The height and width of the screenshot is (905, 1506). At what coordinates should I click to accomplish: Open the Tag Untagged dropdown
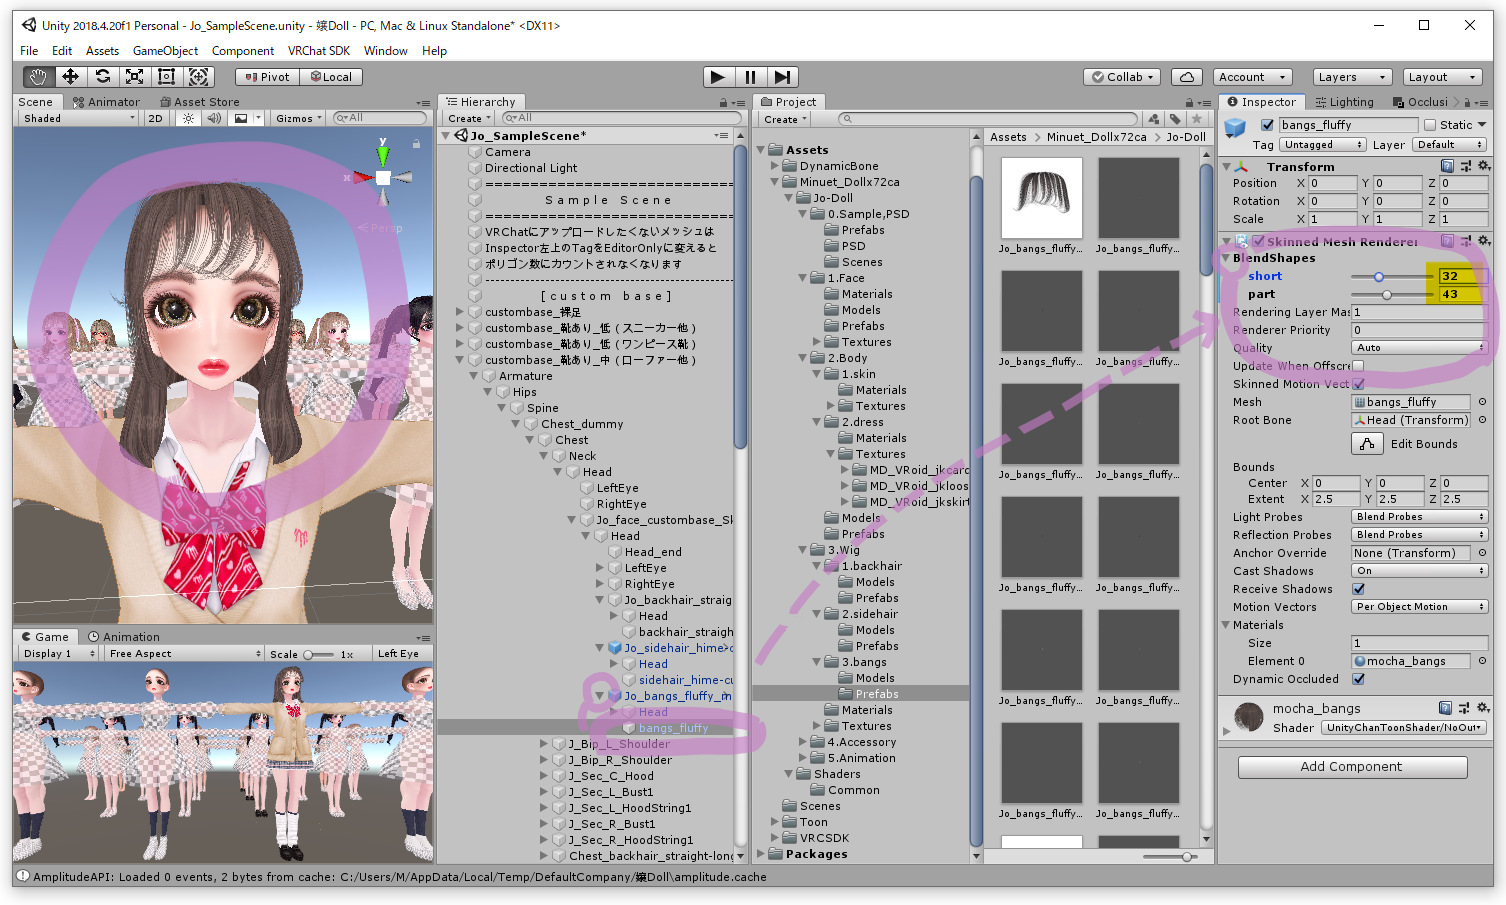(1322, 145)
